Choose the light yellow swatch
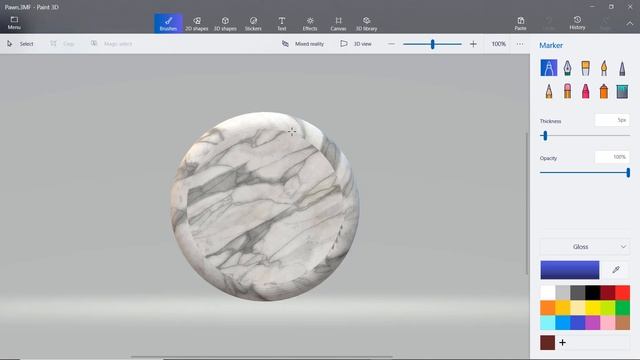Screen dimensions: 640x360 (x=578, y=308)
